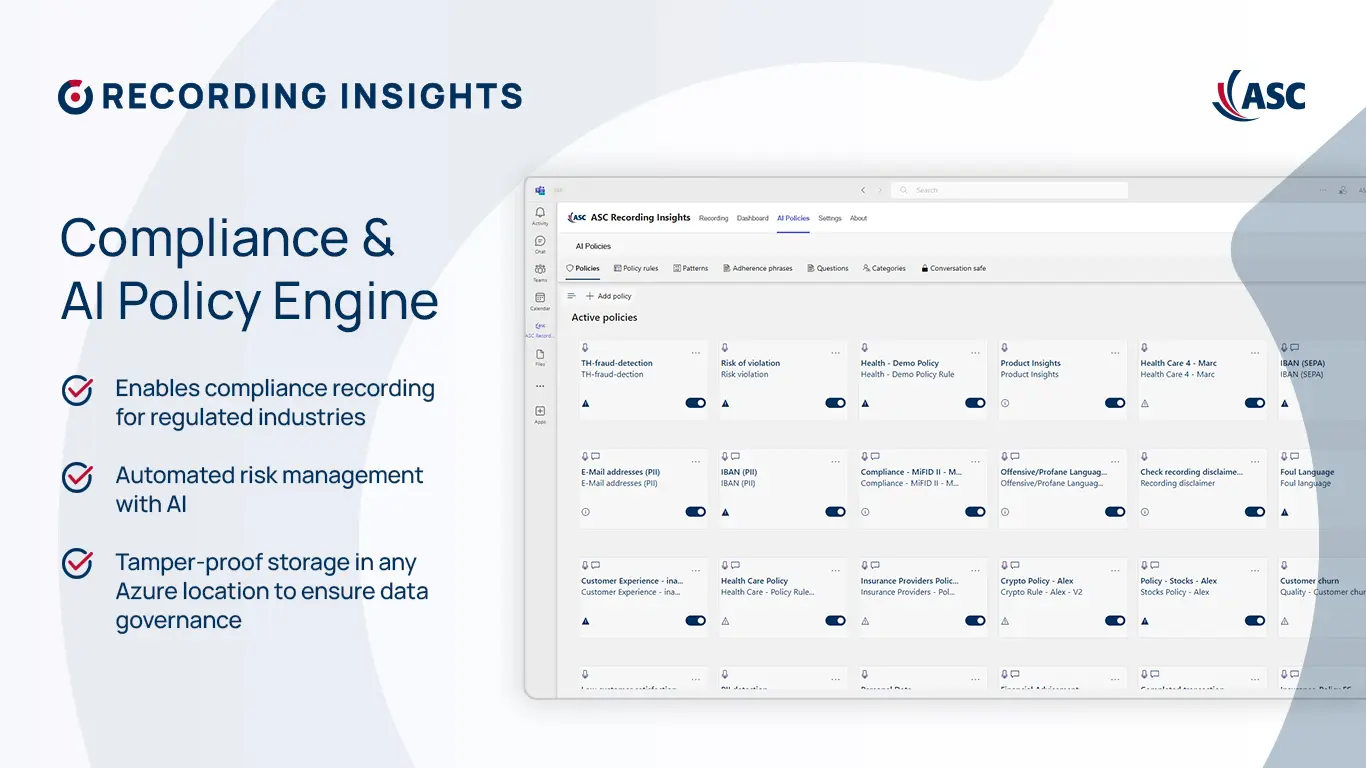
Task: Open the Adherence phrases section
Action: [757, 268]
